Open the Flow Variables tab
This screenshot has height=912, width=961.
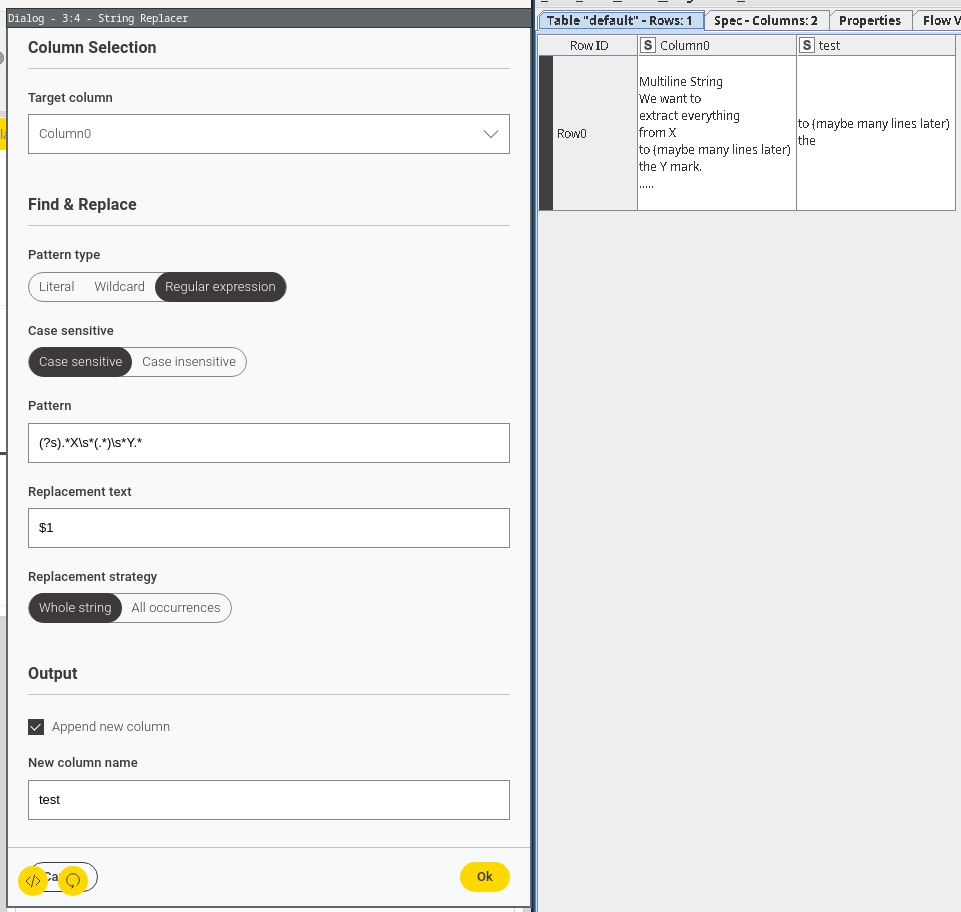coord(937,20)
